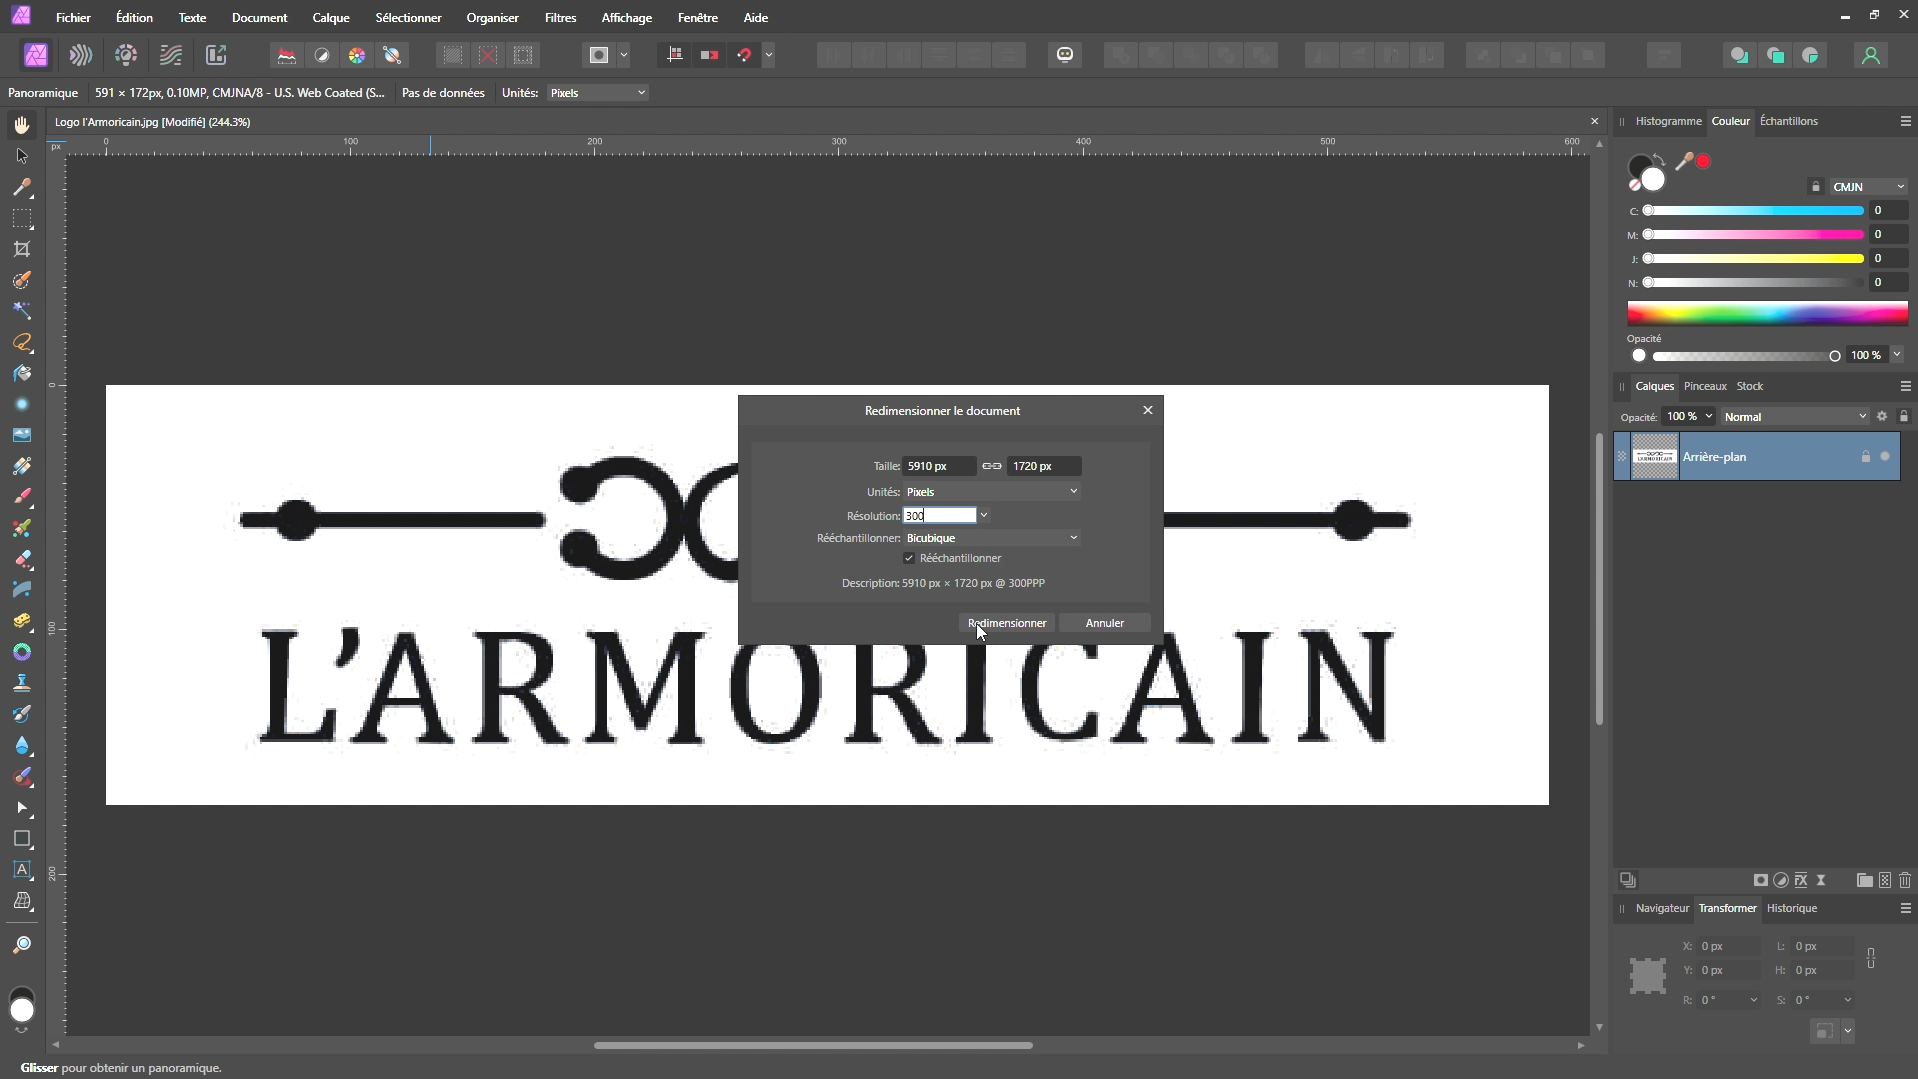
Task: Click the Liquify Persona icon
Action: [81, 55]
